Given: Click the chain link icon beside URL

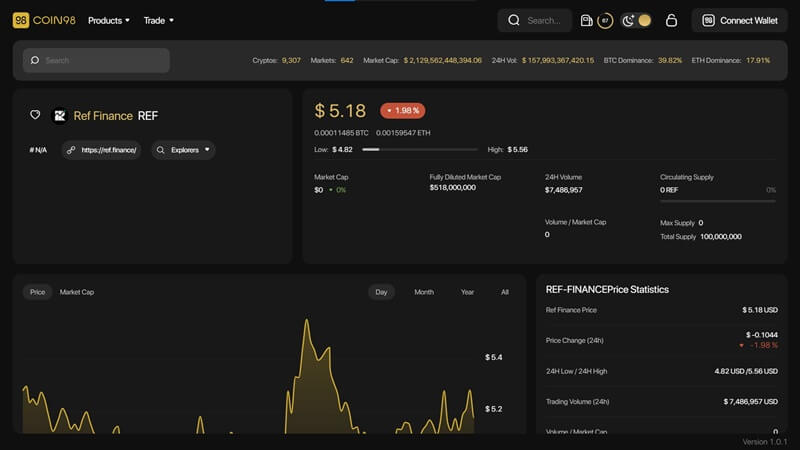Looking at the screenshot, I should click(71, 150).
